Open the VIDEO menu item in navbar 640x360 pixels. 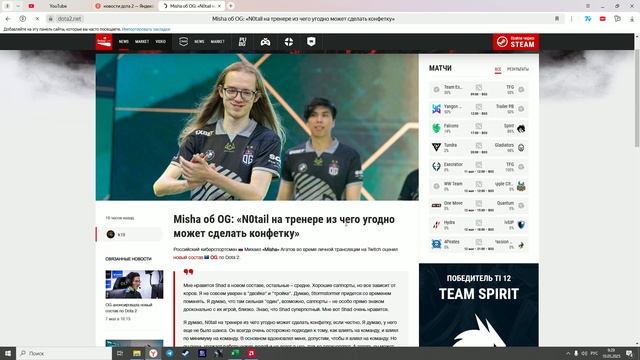pos(160,42)
